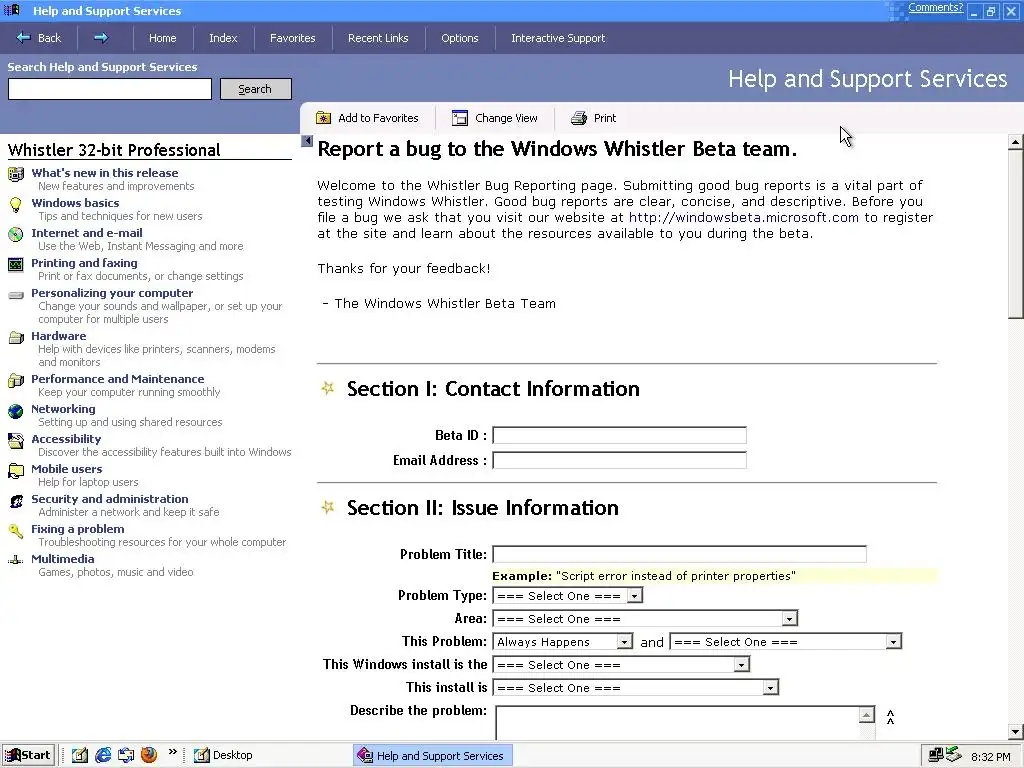Open the Networking help topic
Screen dimensions: 1024x768
pos(63,409)
